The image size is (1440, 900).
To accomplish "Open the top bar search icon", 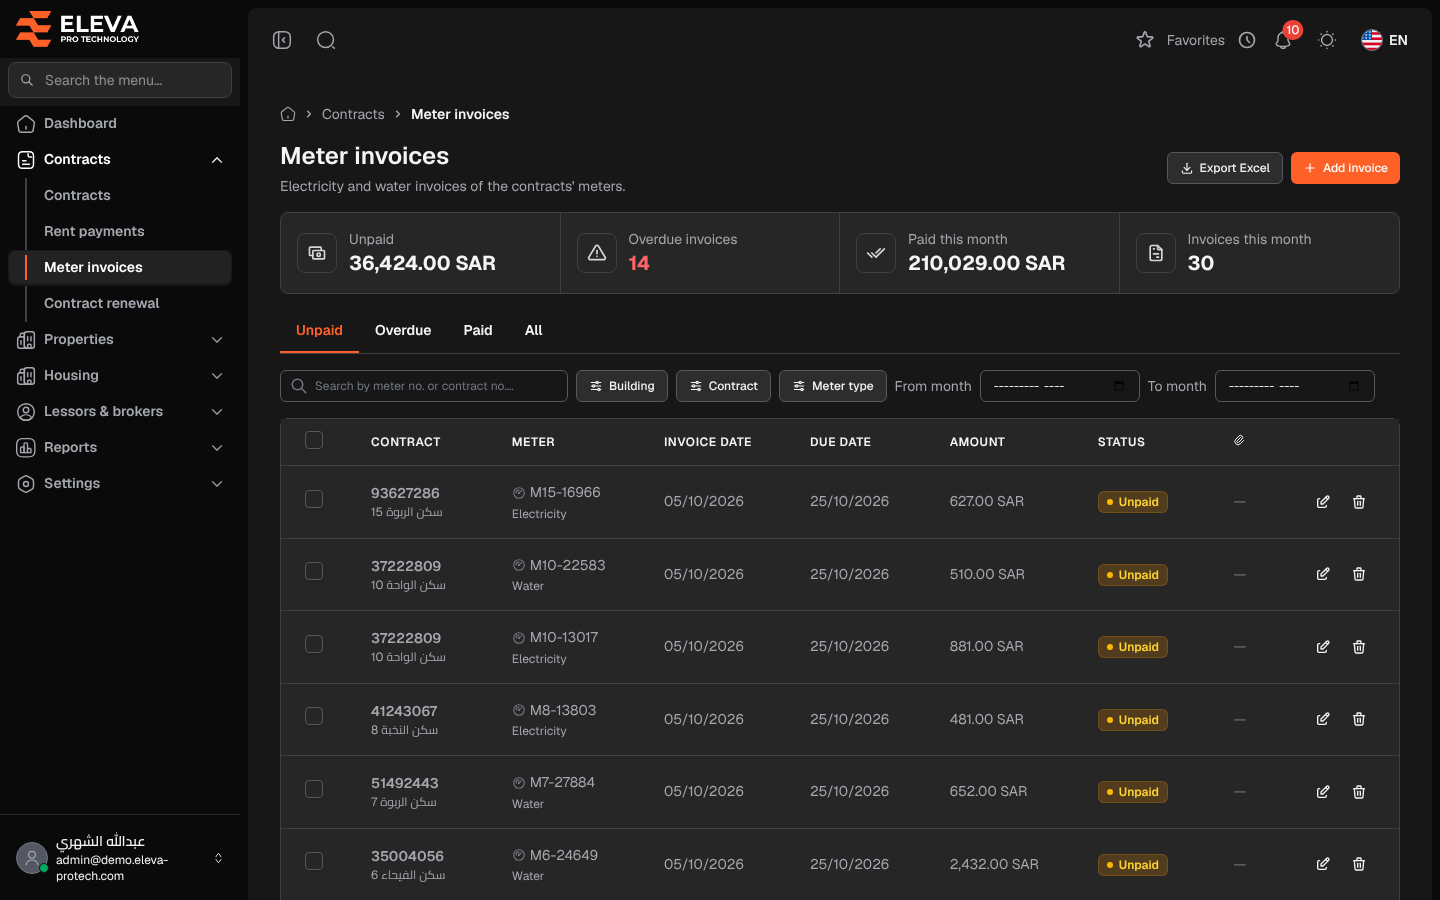I will (x=326, y=40).
